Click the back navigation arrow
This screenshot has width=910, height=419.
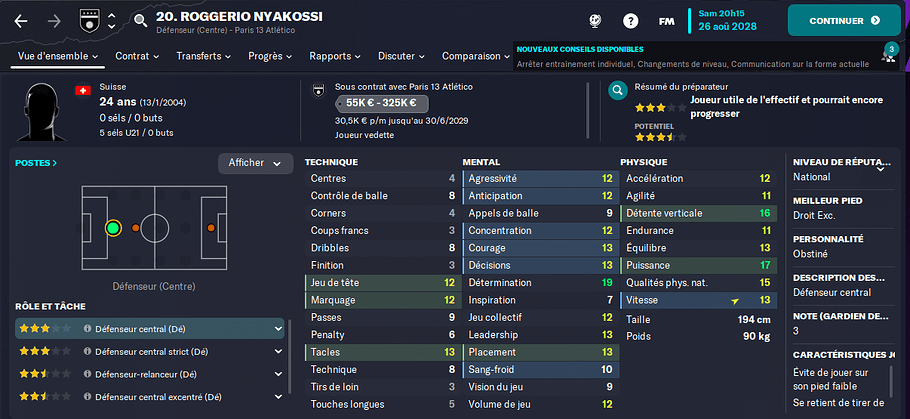pos(22,20)
